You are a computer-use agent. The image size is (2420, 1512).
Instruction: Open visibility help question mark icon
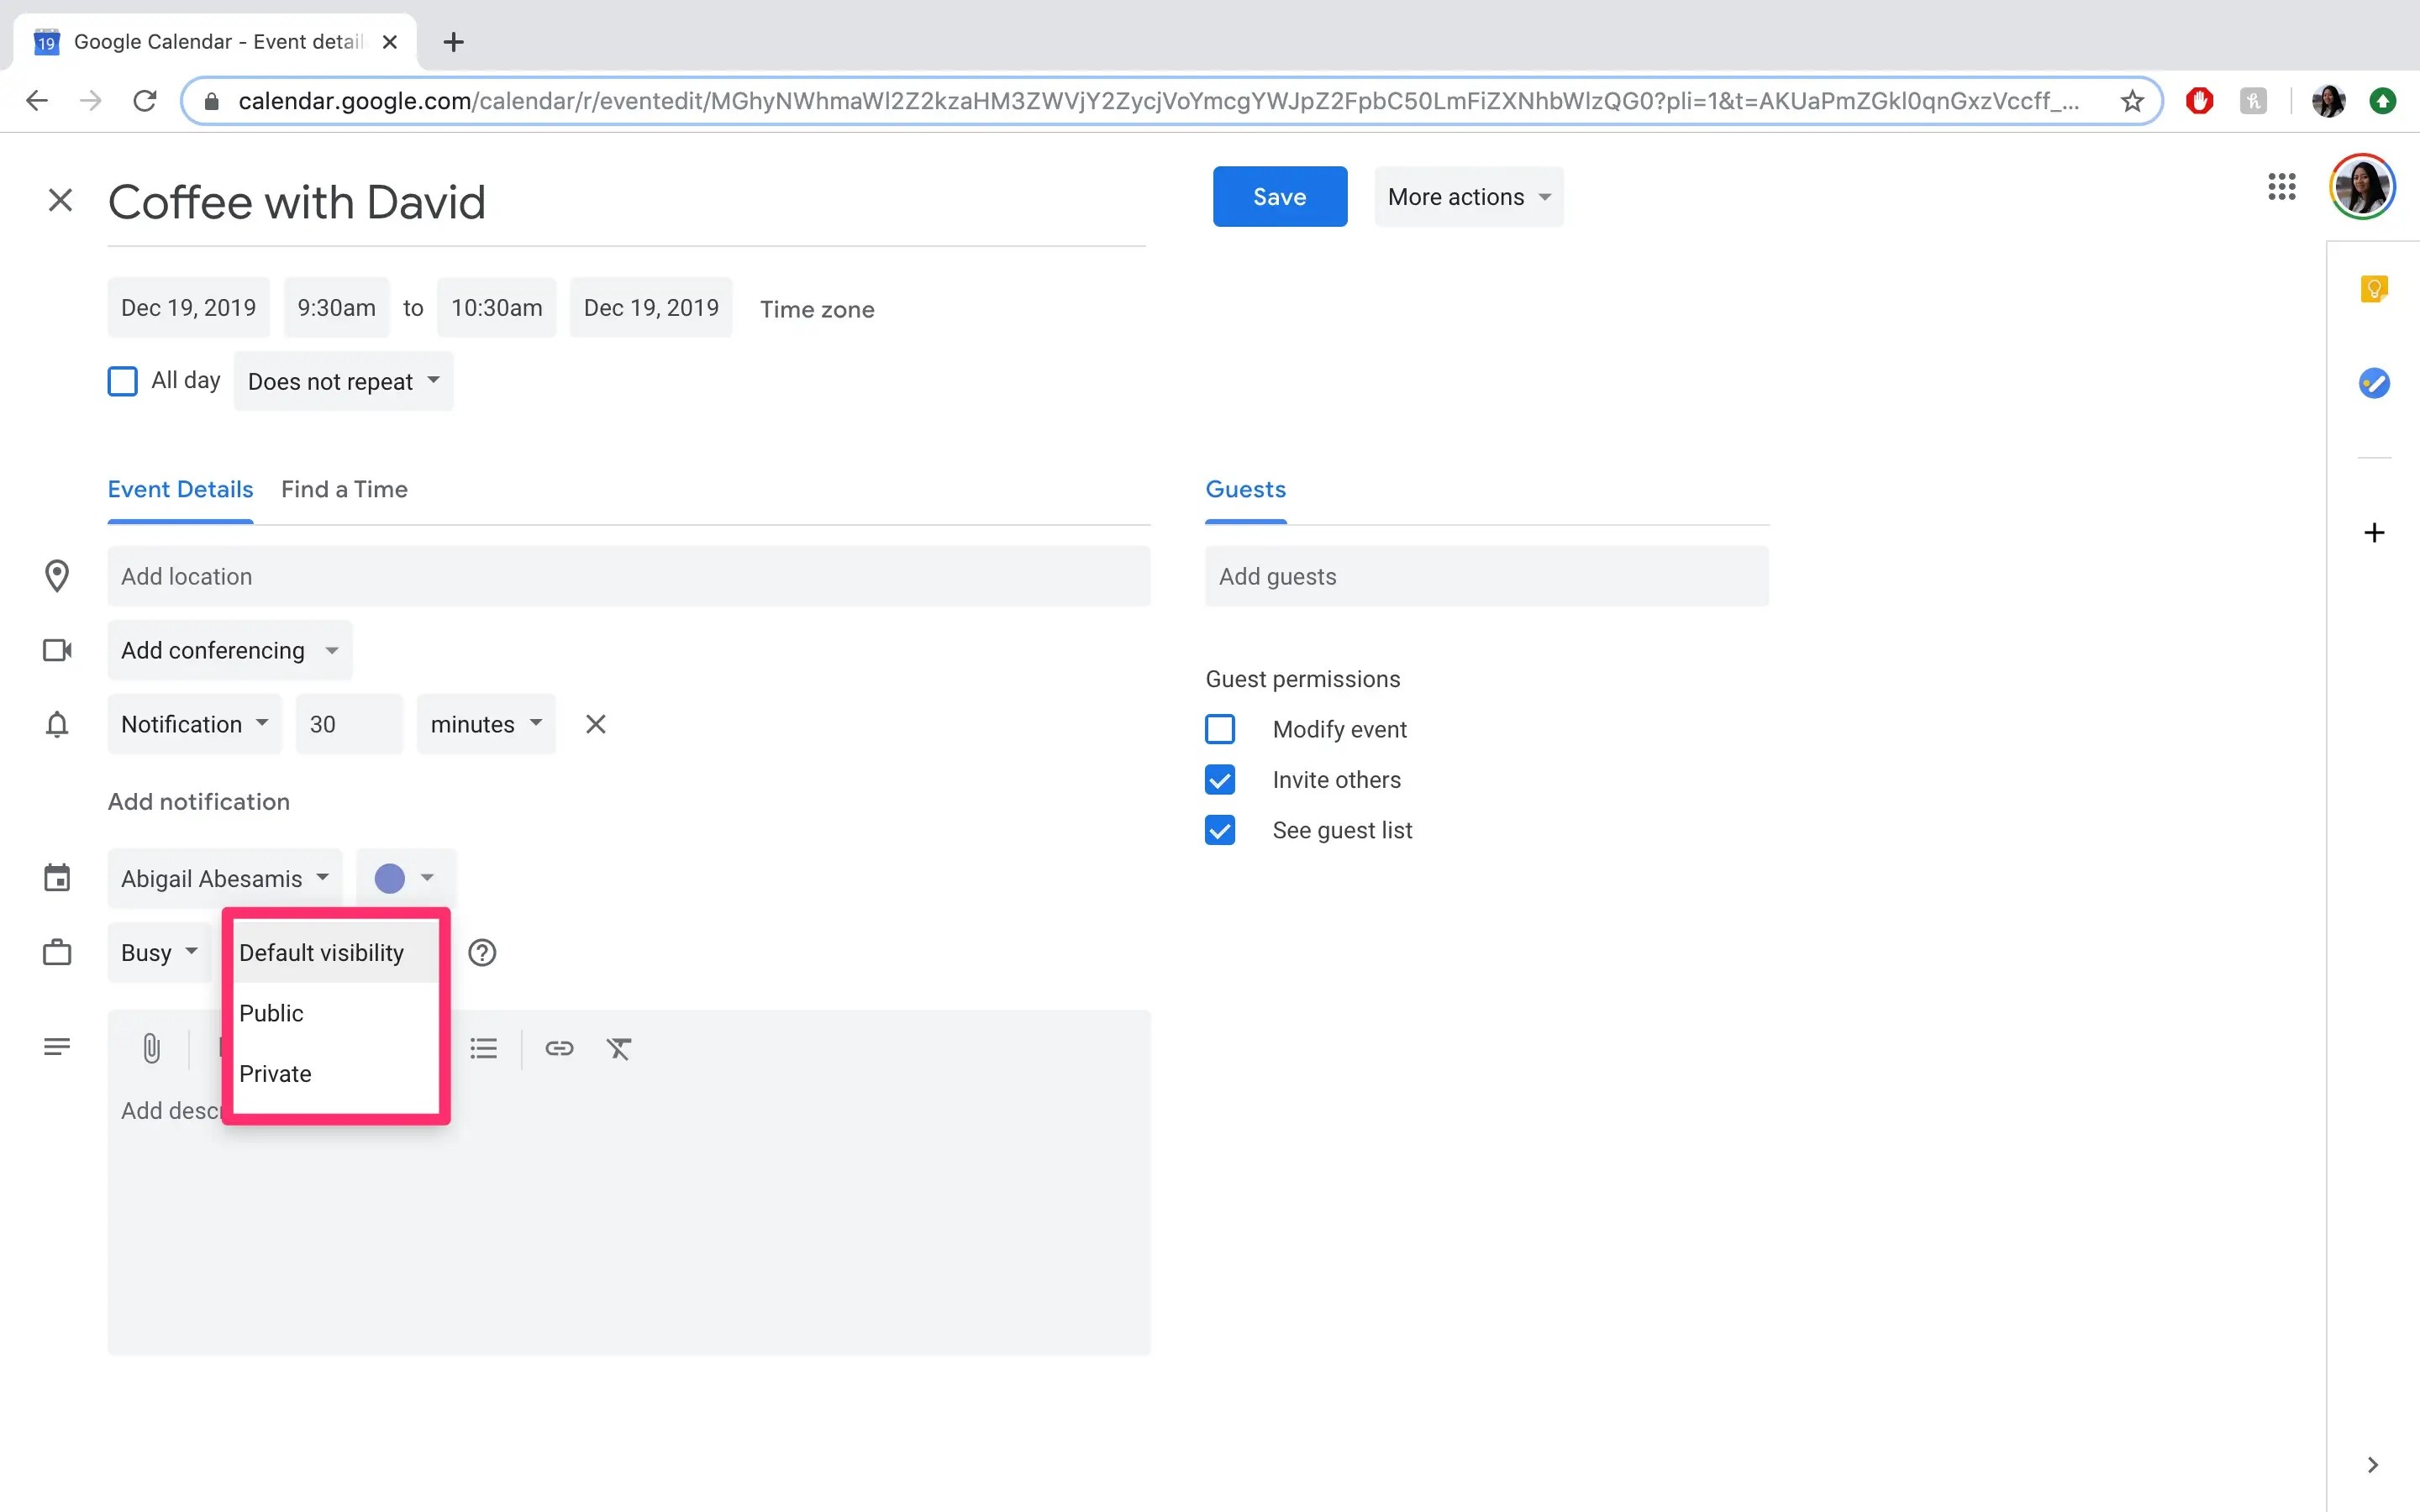click(482, 952)
